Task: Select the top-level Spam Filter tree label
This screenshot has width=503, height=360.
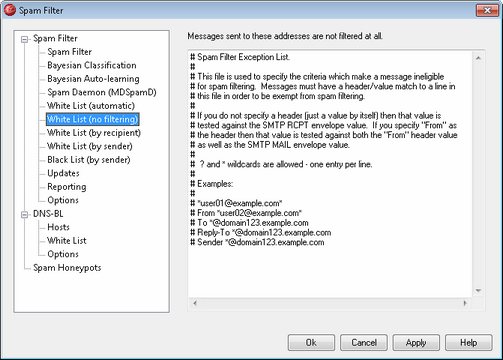Action: pos(55,38)
